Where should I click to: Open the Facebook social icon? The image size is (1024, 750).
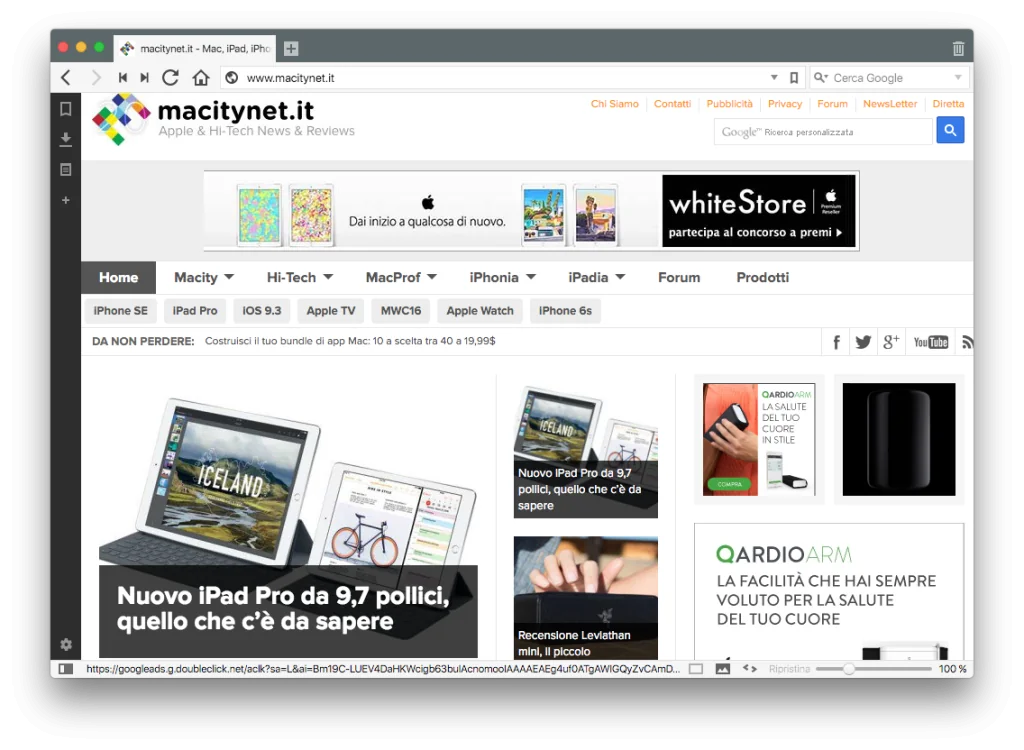pos(836,342)
